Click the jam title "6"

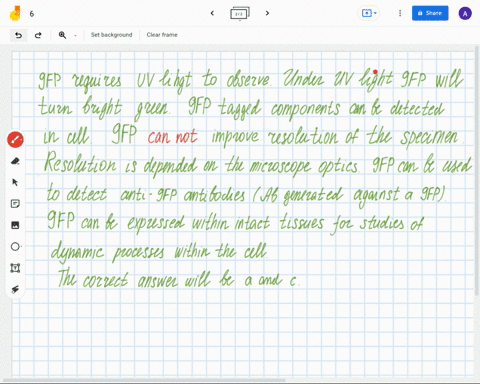pos(32,14)
